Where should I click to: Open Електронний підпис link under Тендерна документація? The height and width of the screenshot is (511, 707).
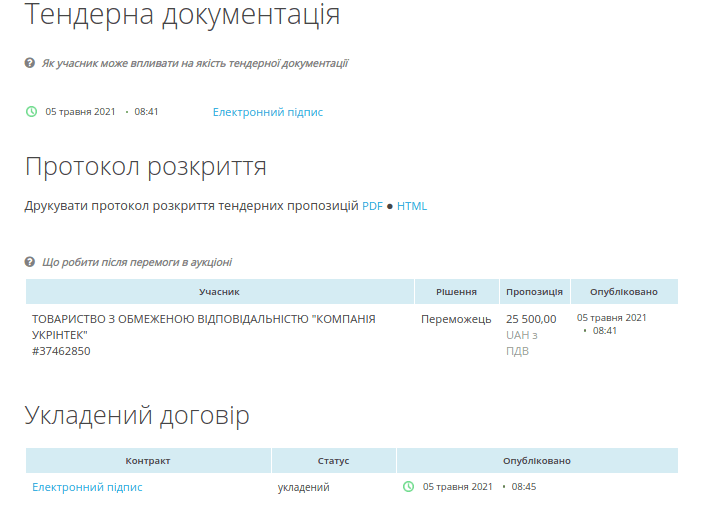[x=267, y=112]
